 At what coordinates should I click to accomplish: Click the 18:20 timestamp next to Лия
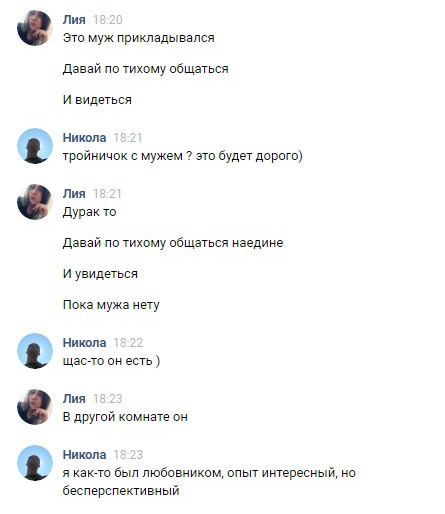[107, 20]
